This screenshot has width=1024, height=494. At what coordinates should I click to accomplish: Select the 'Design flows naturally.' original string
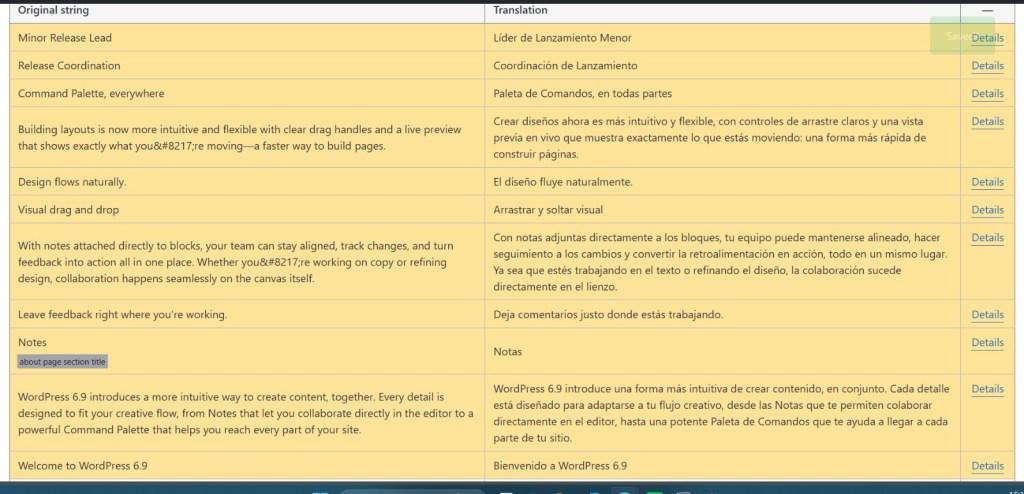[72, 182]
